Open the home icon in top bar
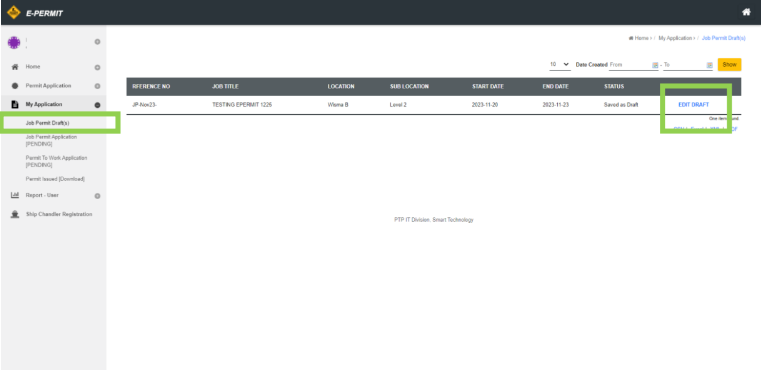The height and width of the screenshot is (370, 761). coord(746,13)
